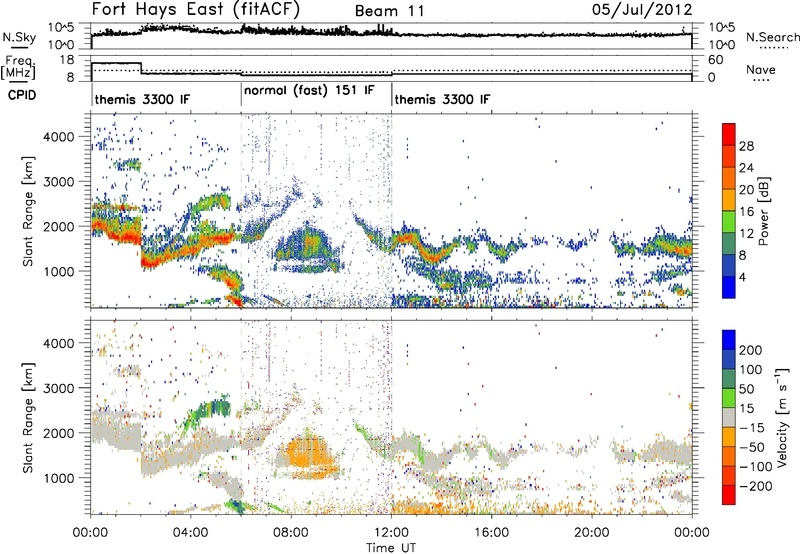Click the '28' Power colorbar tick label
800x554 pixels.
coord(746,146)
